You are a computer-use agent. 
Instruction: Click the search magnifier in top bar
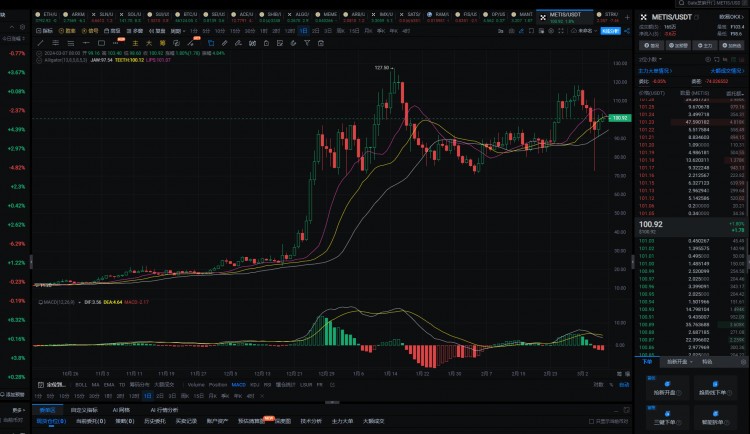coord(682,3)
